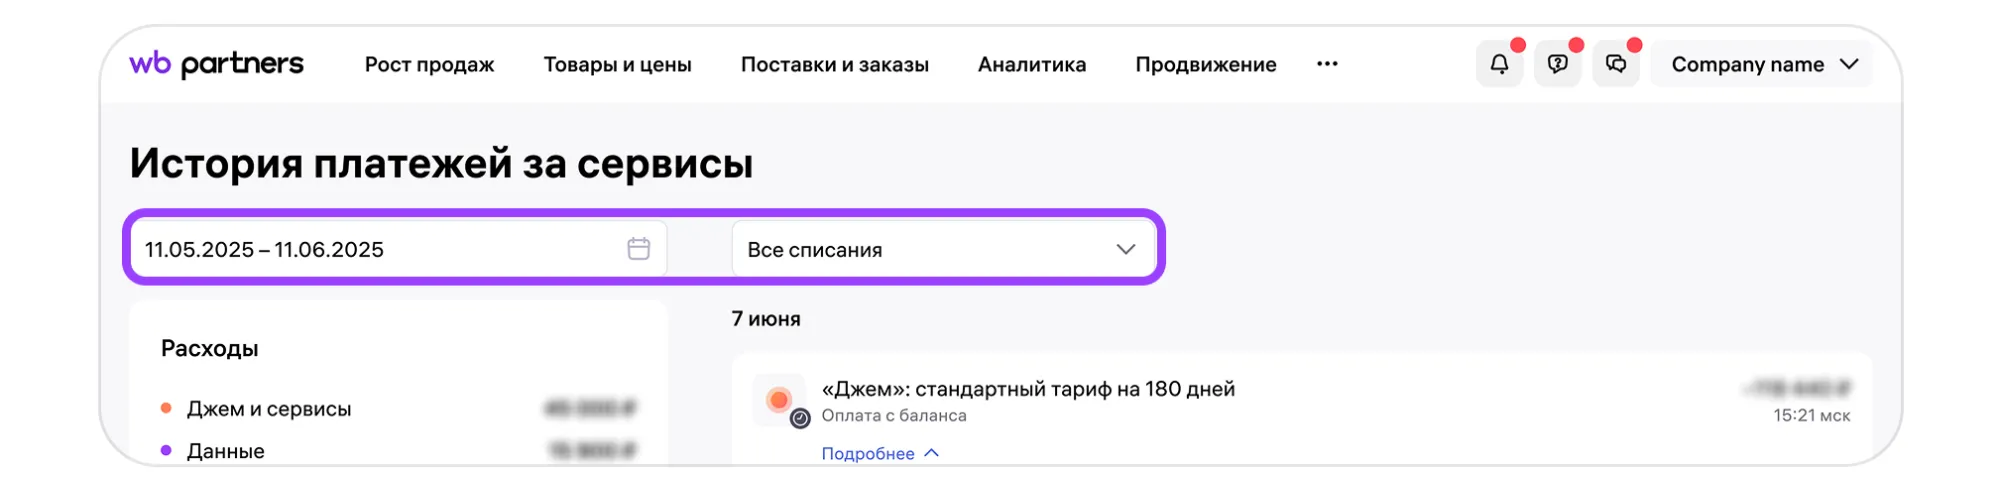Click the orange dot beside Джем и сервисы
The image size is (1999, 491).
point(166,408)
